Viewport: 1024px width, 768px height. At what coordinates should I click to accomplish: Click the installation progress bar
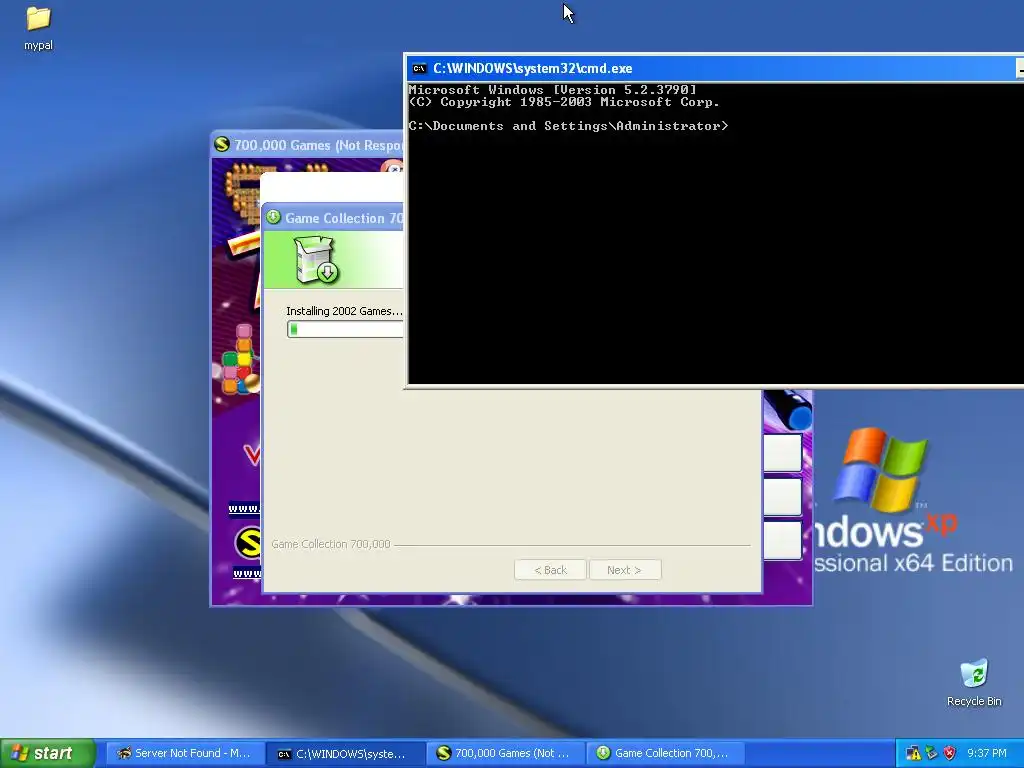(345, 329)
